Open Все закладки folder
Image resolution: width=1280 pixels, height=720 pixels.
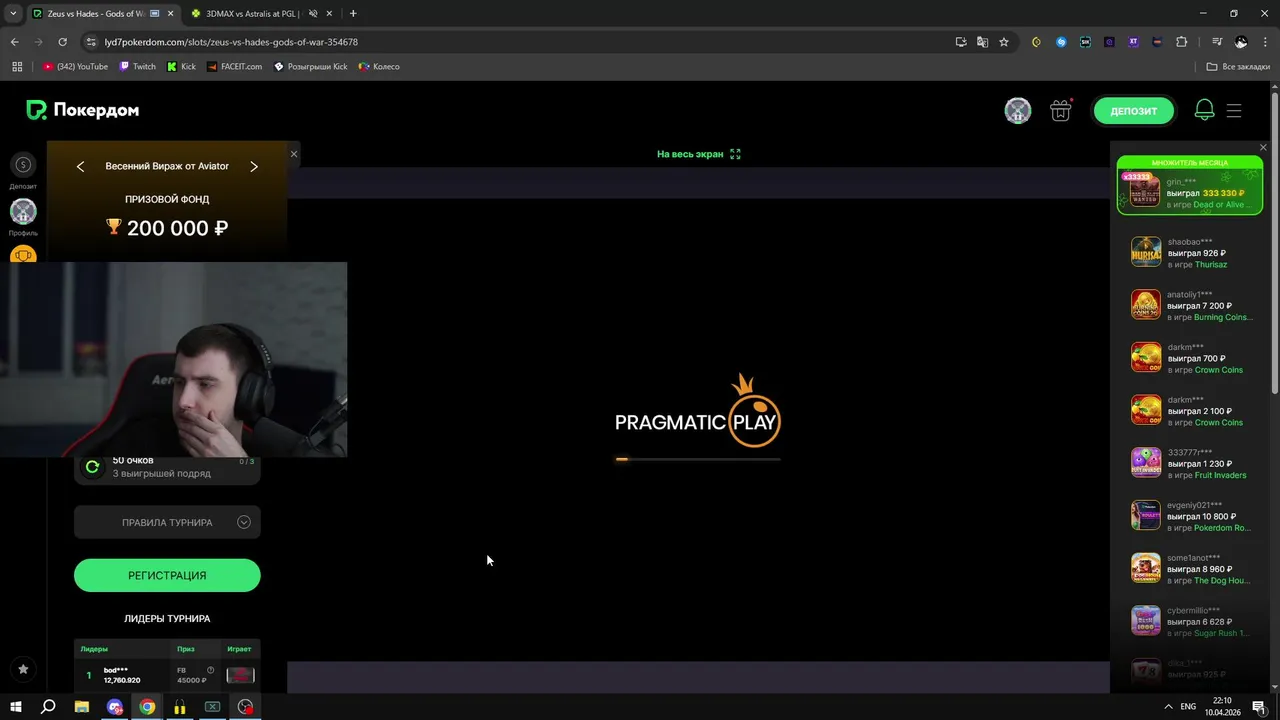pos(1238,67)
